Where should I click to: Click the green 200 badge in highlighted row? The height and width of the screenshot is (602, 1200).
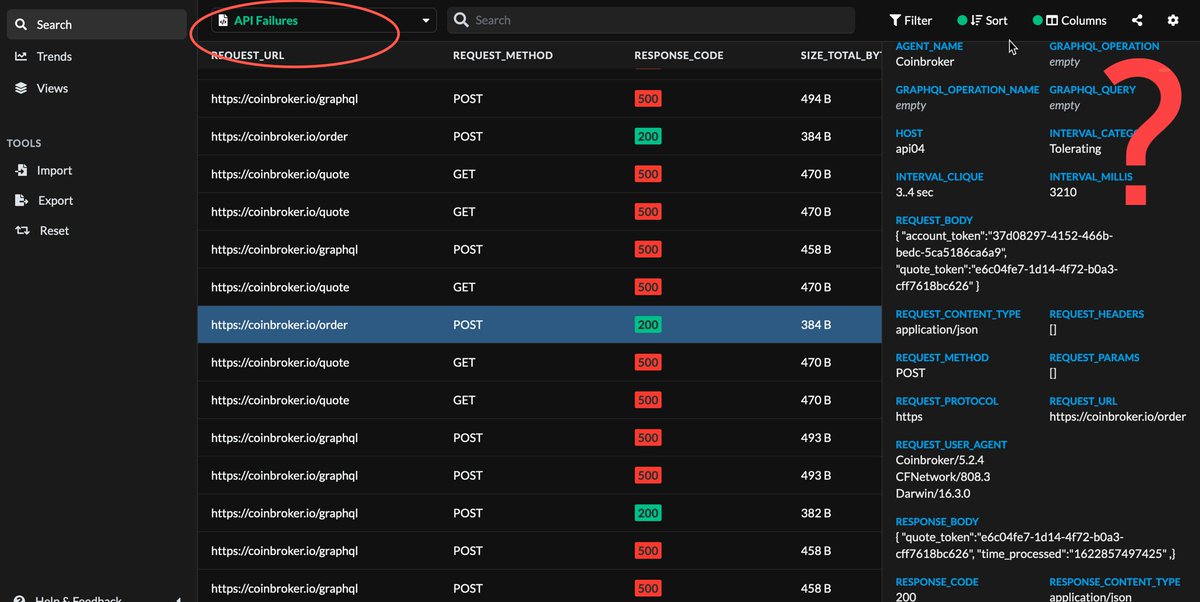[x=648, y=325]
